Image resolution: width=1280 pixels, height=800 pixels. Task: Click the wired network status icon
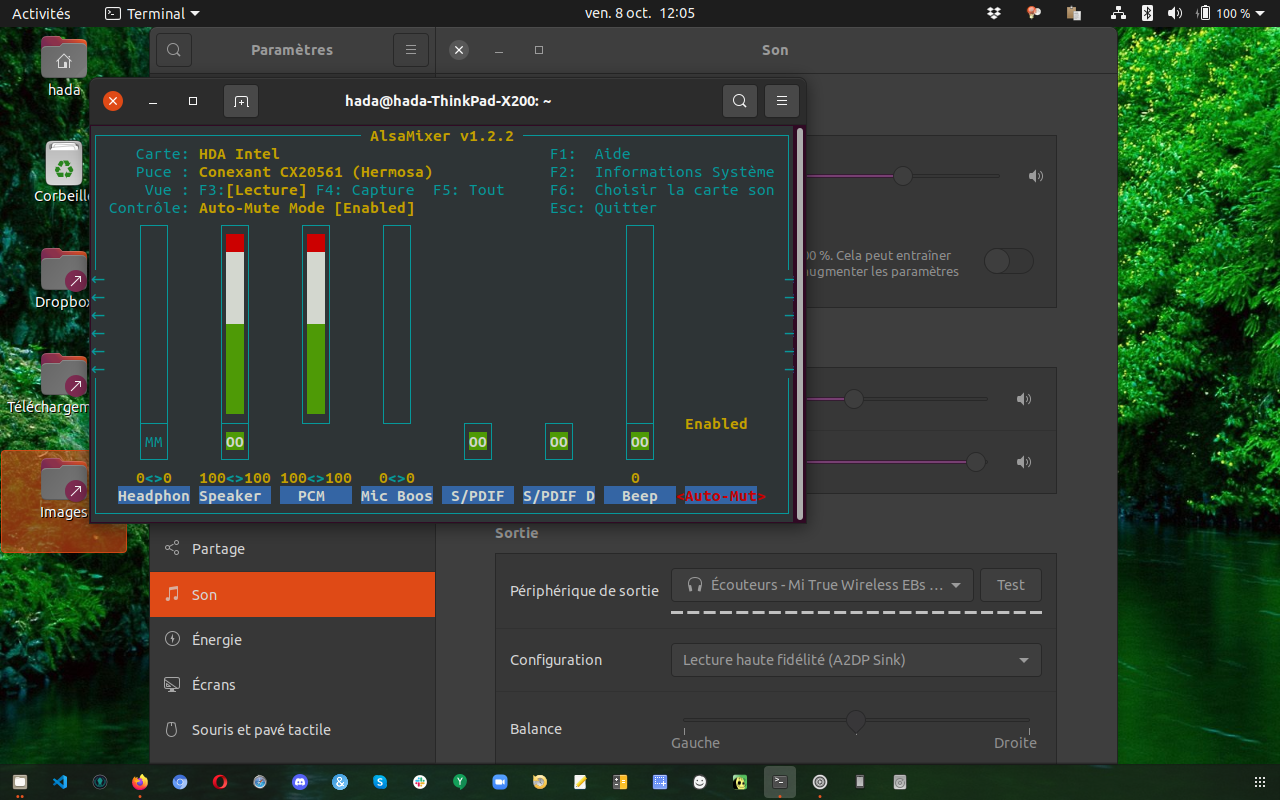(1118, 13)
